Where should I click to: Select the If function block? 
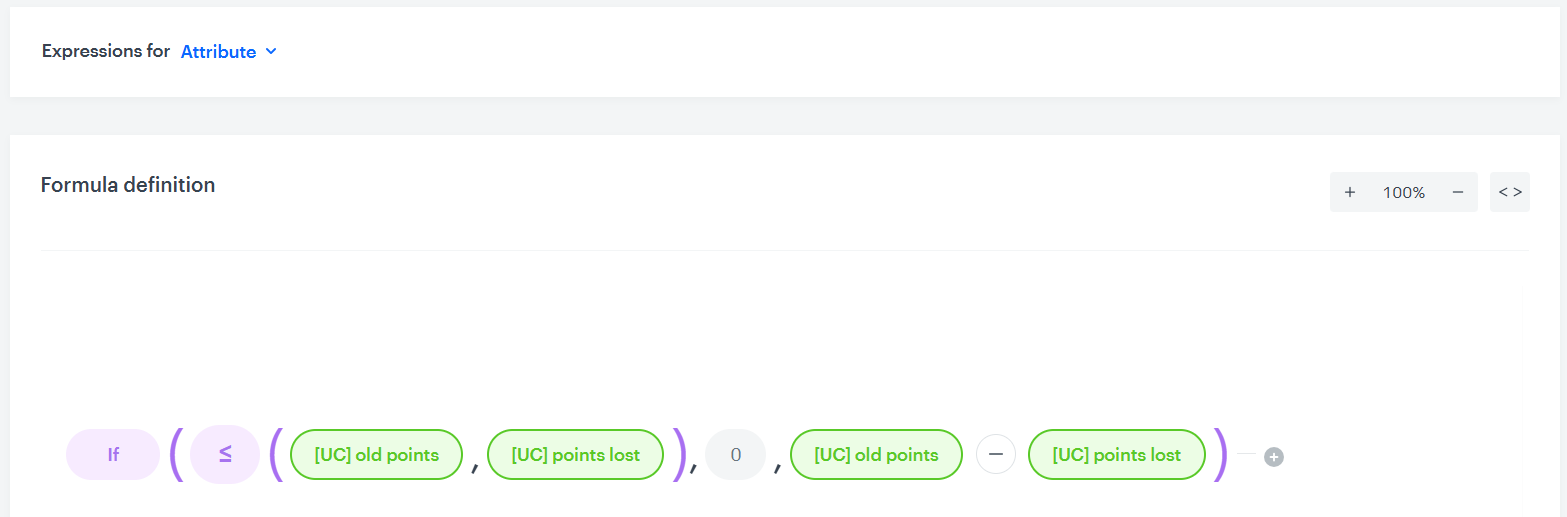pyautogui.click(x=113, y=455)
